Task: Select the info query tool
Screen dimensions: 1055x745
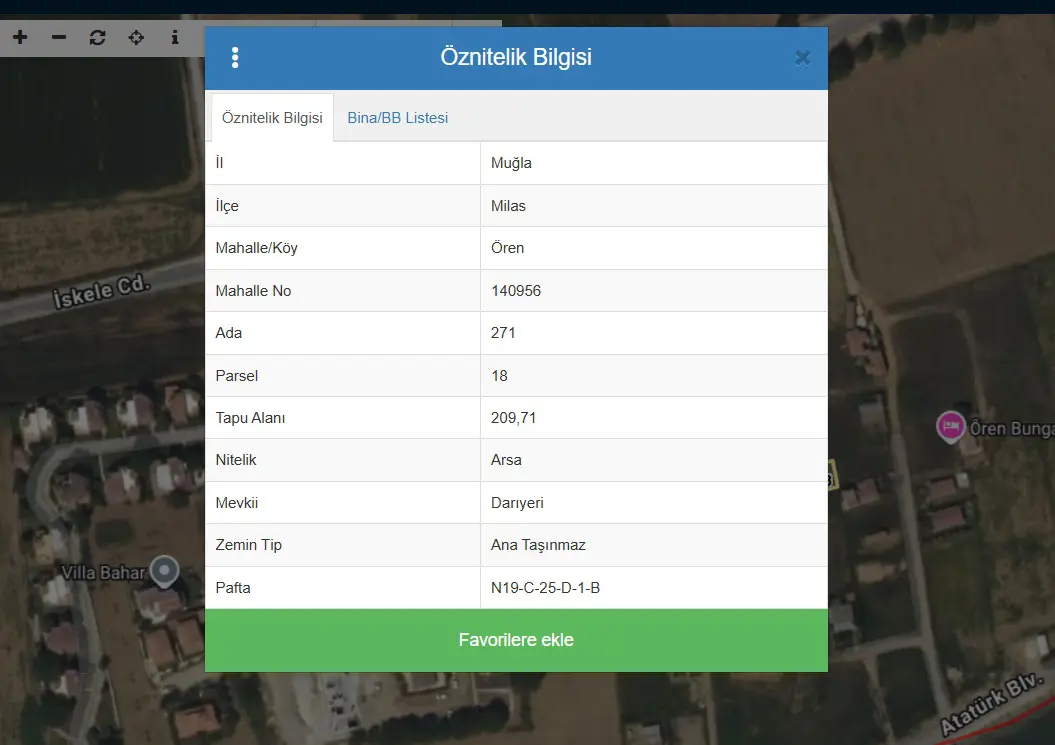Action: (x=175, y=37)
